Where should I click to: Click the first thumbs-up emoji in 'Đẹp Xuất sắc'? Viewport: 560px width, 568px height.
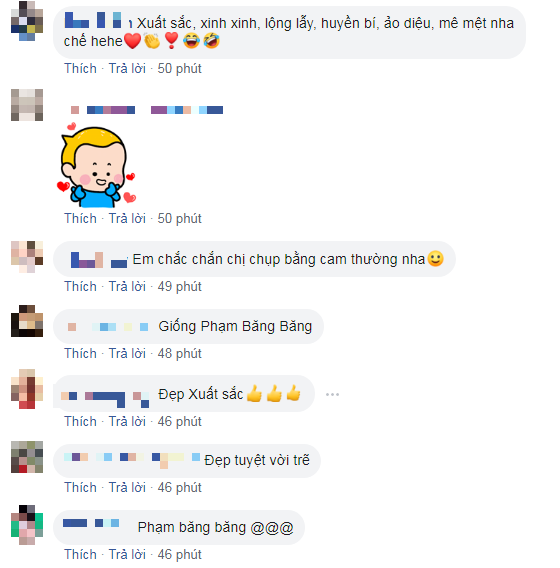254,393
